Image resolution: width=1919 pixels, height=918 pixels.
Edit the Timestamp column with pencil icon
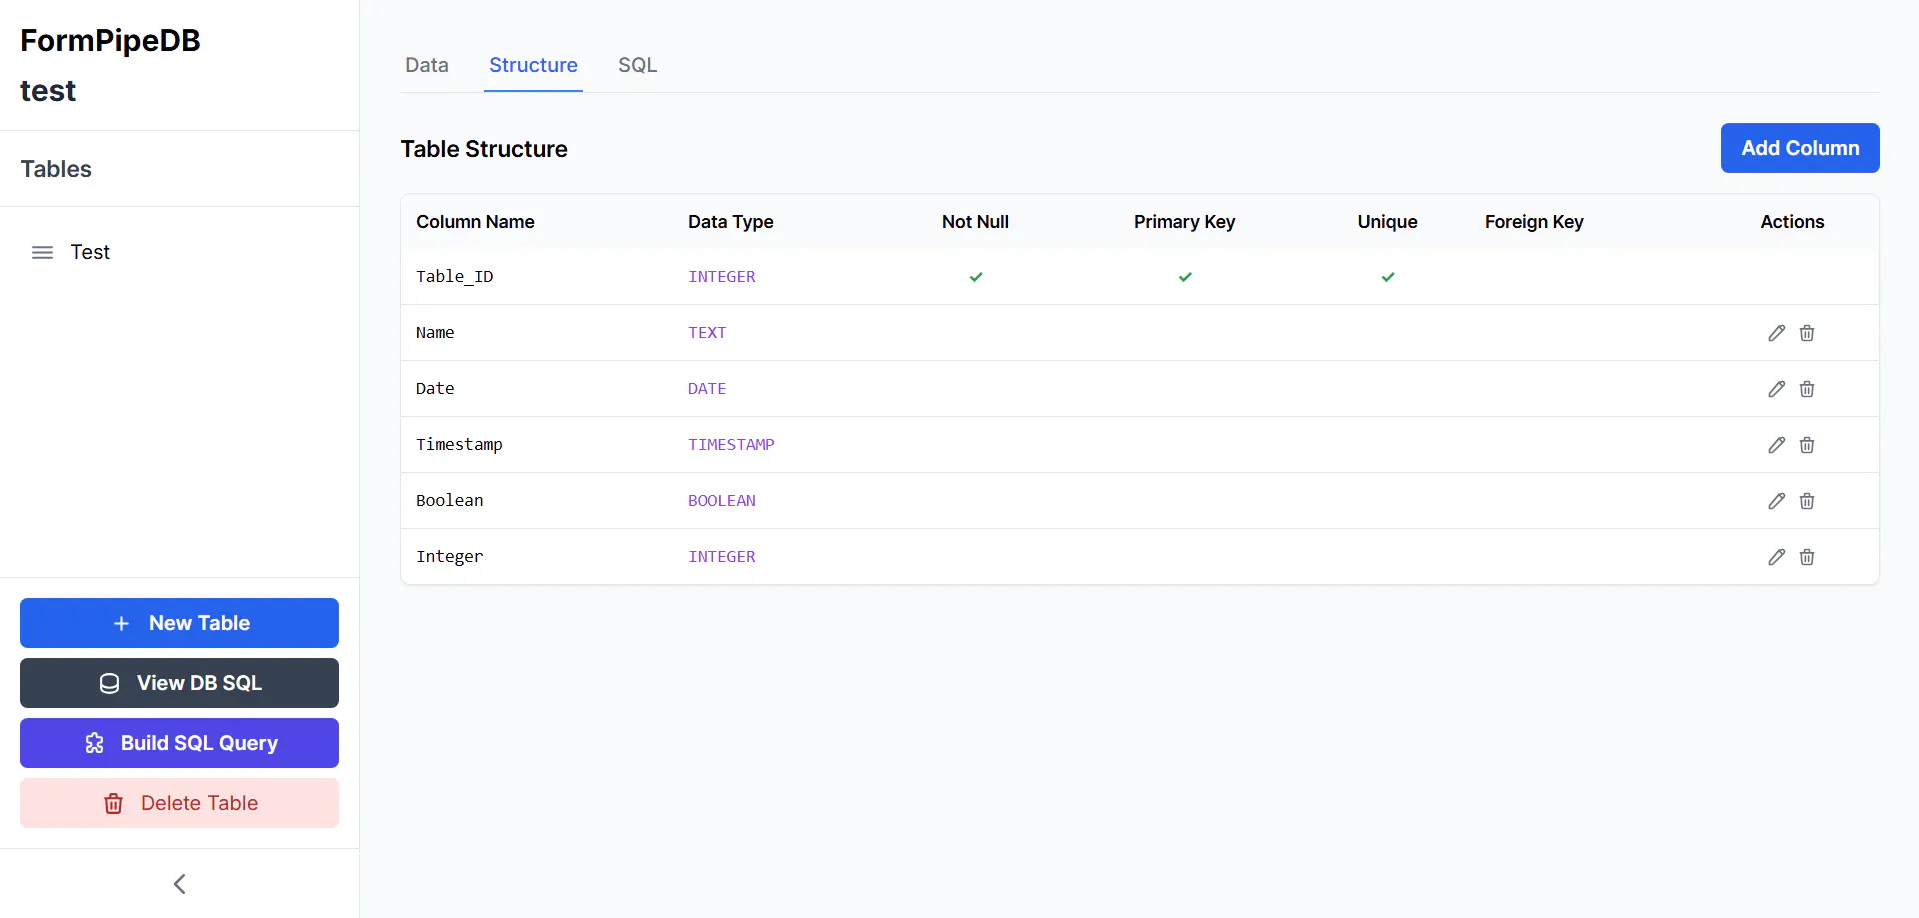pyautogui.click(x=1776, y=445)
